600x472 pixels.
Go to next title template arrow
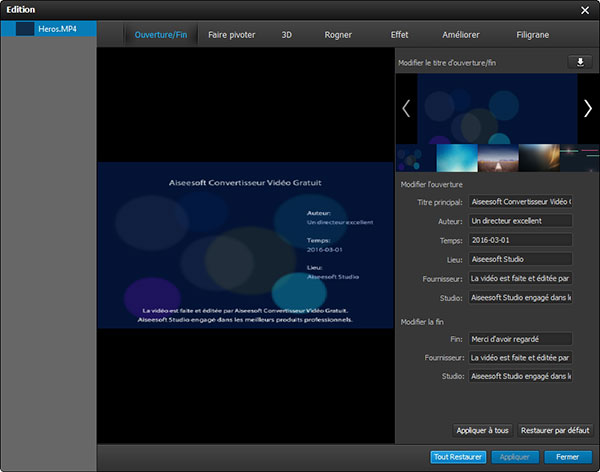click(588, 108)
